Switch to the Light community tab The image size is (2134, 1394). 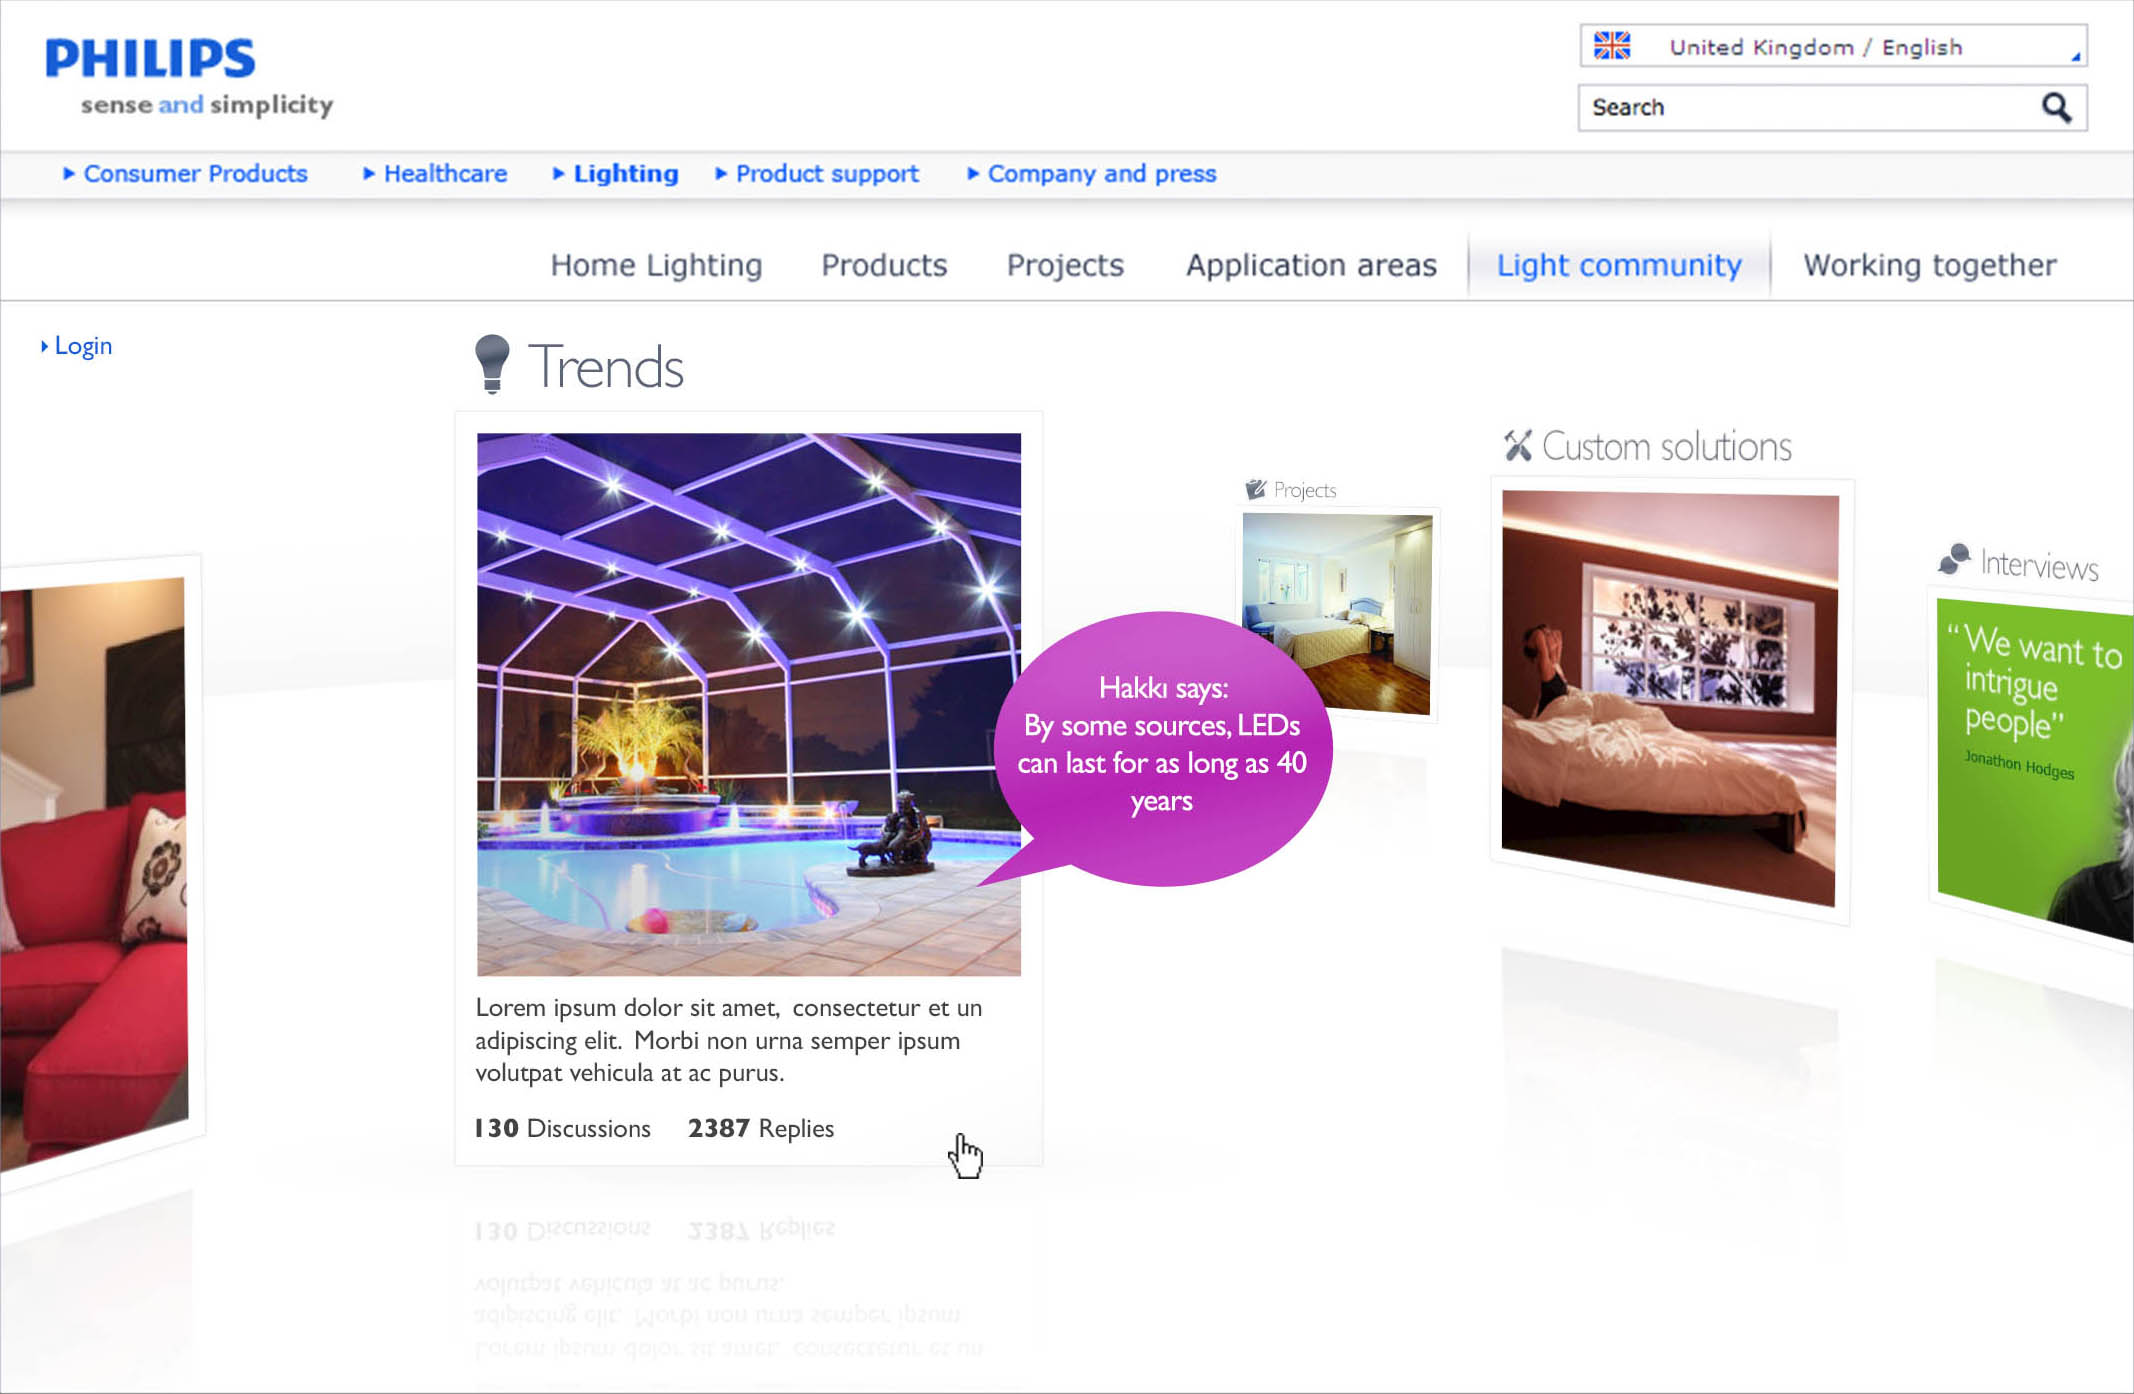point(1618,265)
